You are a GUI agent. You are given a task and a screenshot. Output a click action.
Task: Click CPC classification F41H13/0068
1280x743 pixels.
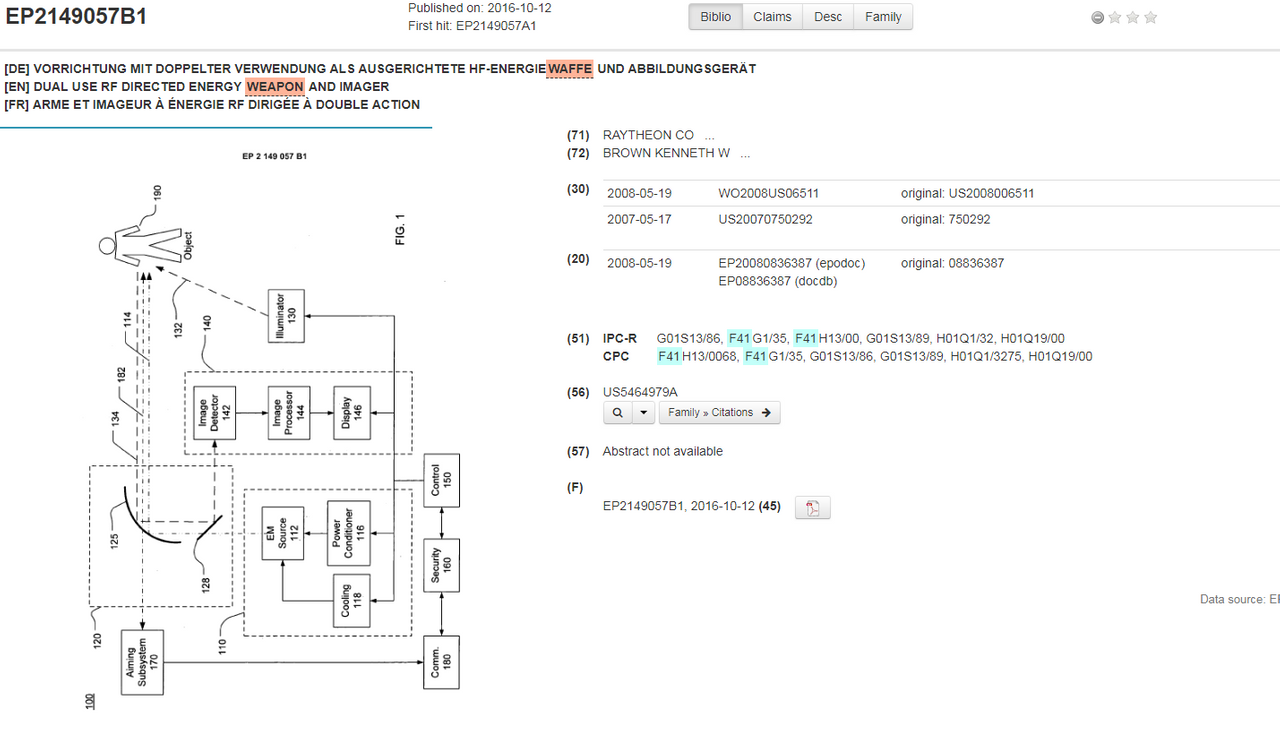(x=698, y=356)
